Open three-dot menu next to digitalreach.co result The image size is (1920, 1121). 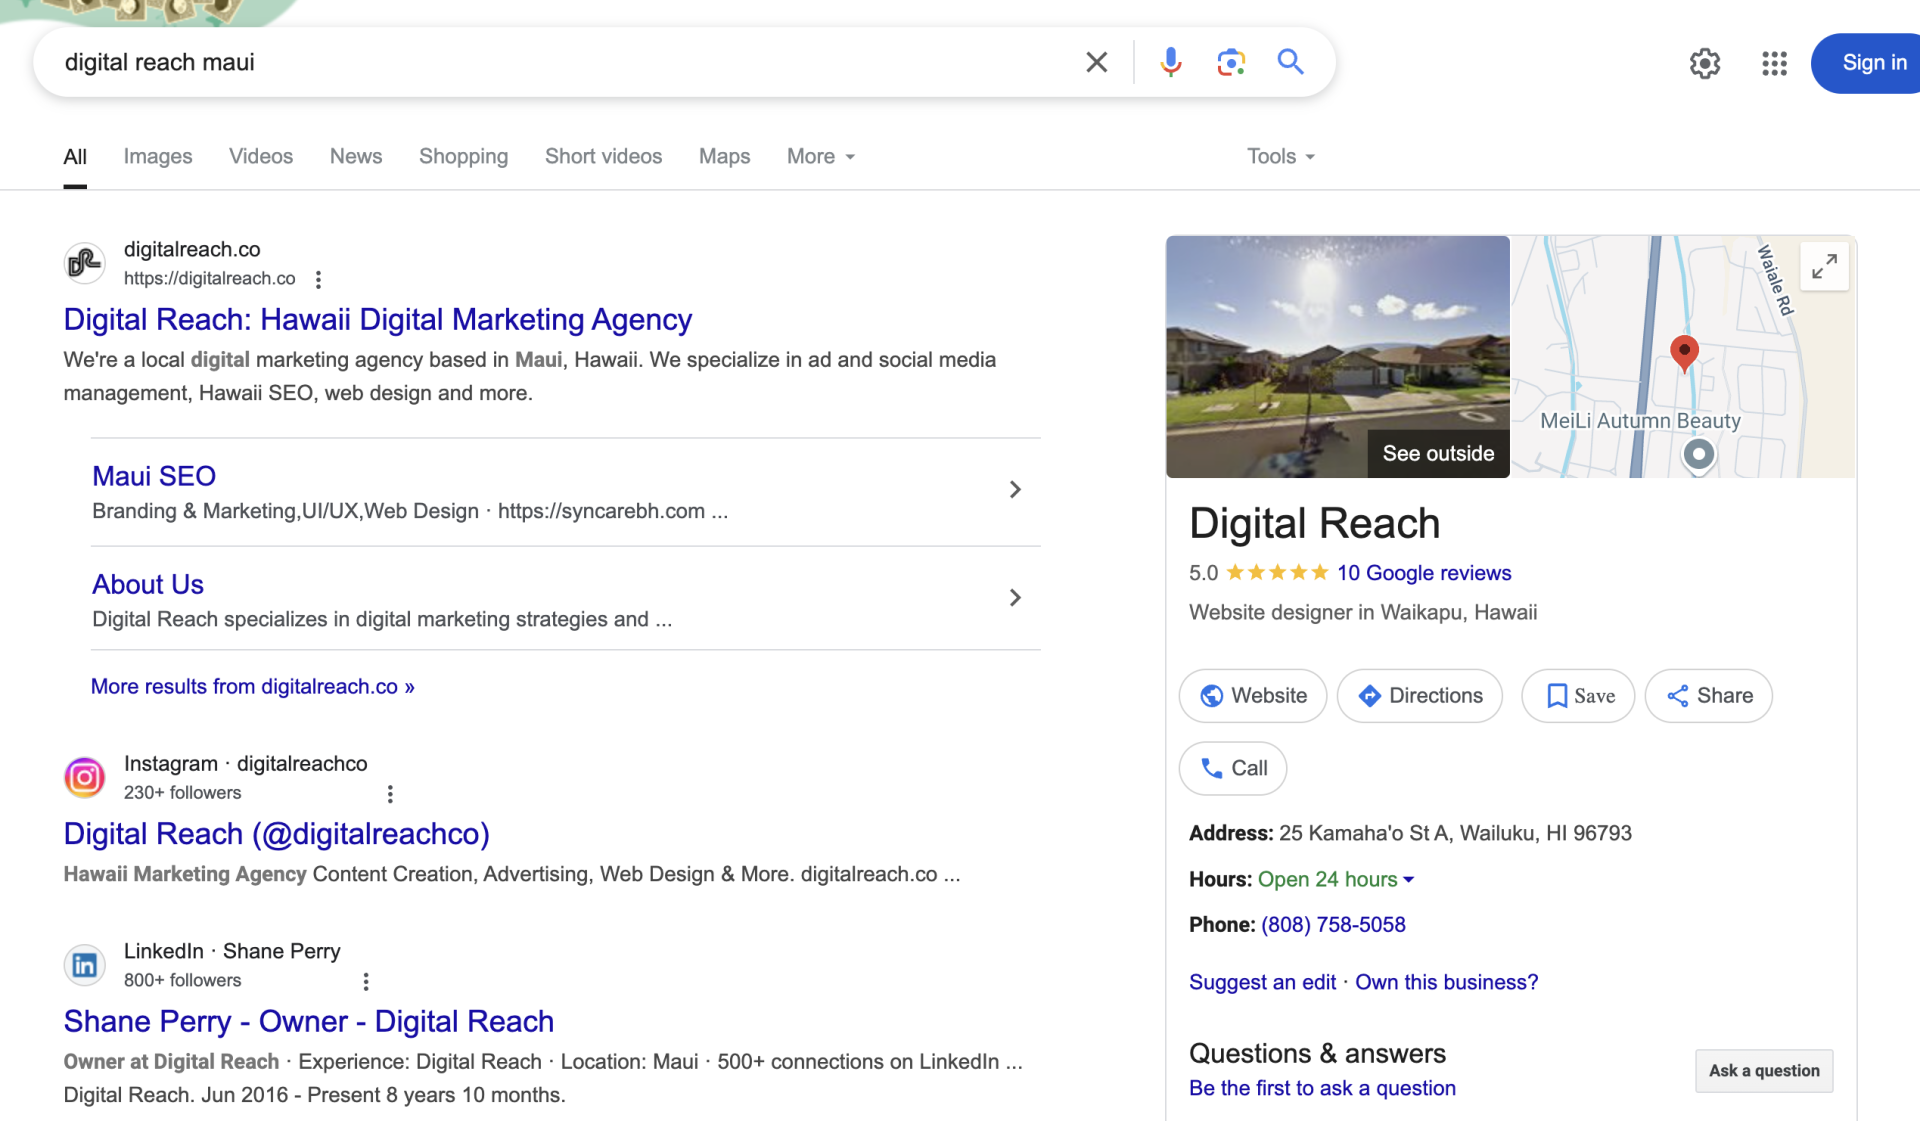click(317, 279)
